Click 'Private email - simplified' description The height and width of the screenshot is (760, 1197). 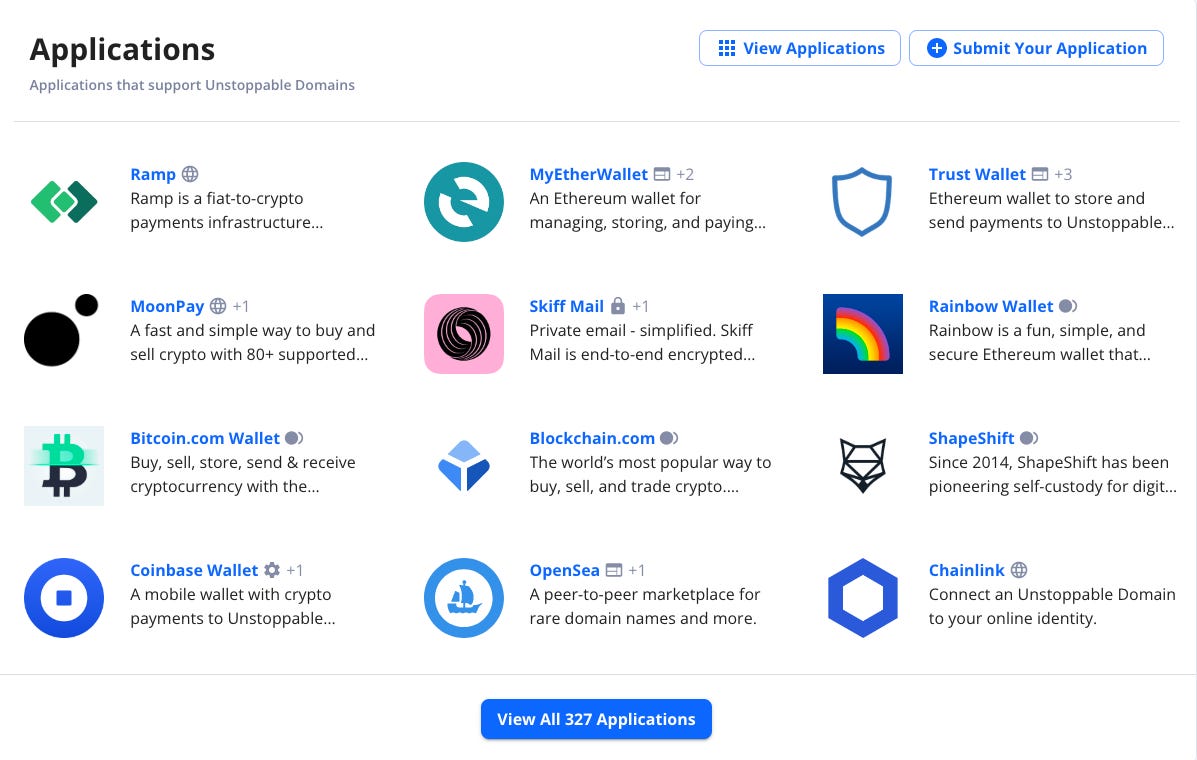(x=642, y=342)
